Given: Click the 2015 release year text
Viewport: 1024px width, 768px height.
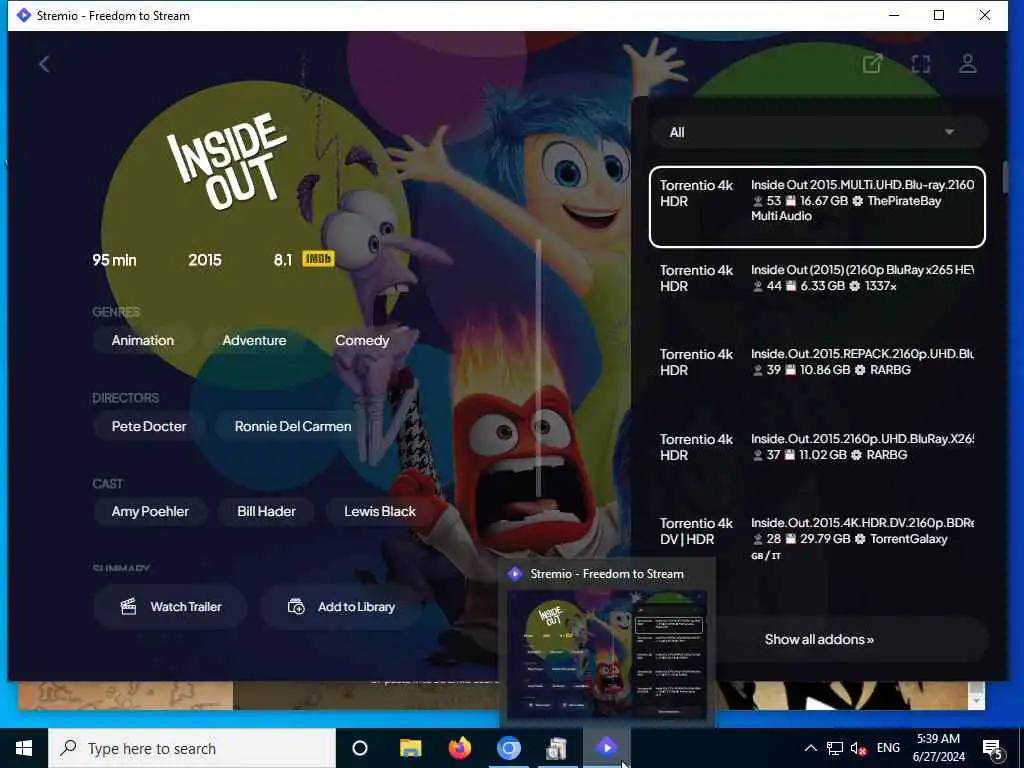Looking at the screenshot, I should (x=205, y=260).
